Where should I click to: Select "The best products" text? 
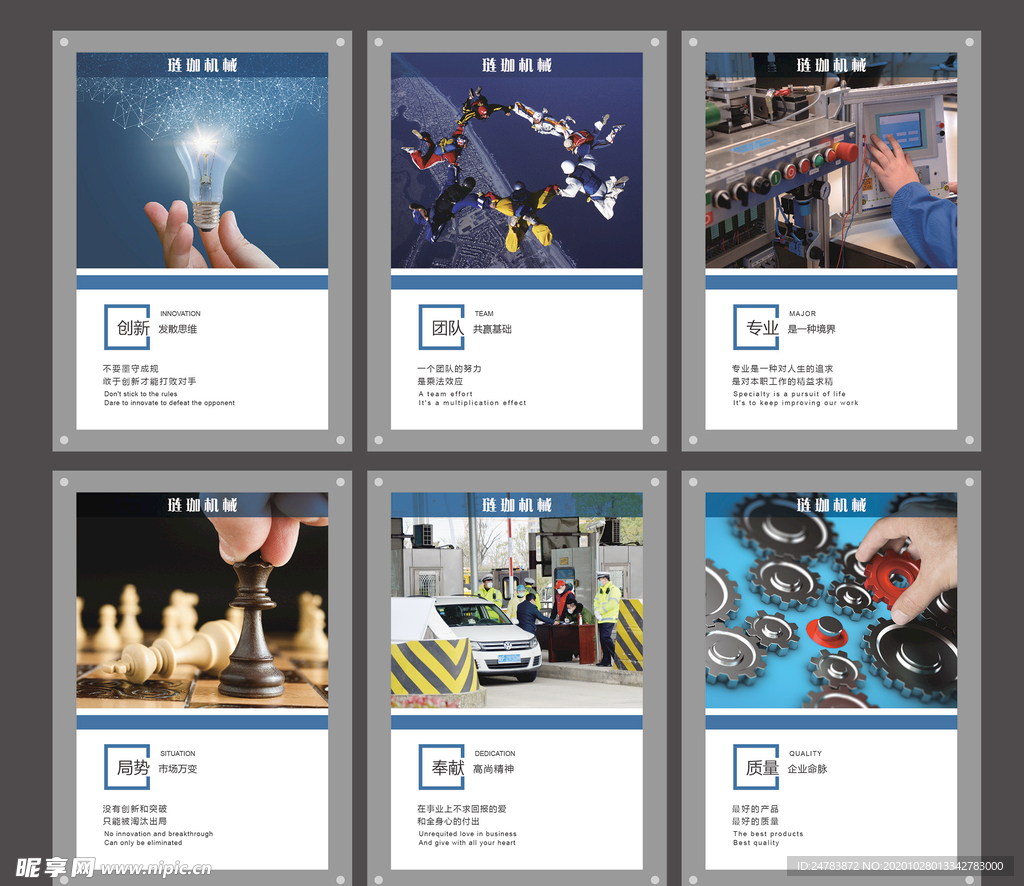tap(768, 834)
